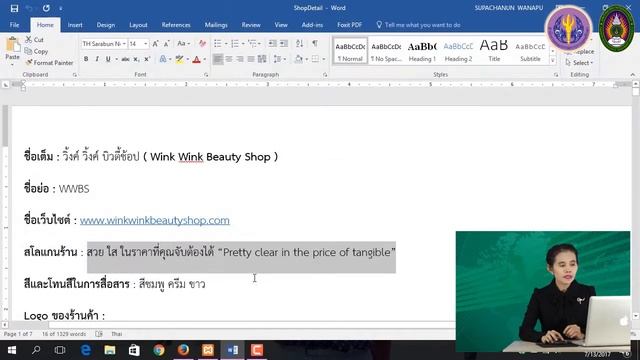
Task: Start a bulleted list
Action: coord(218,43)
